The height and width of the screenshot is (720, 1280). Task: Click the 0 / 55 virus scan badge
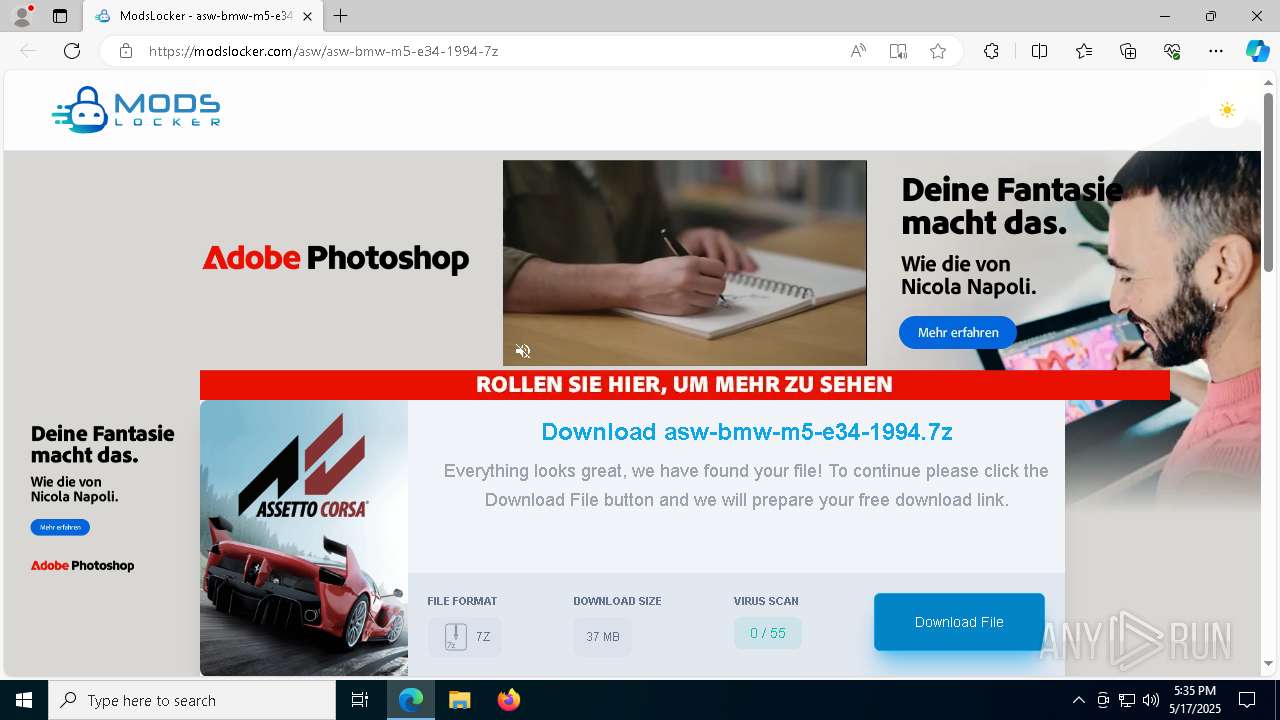coord(768,633)
